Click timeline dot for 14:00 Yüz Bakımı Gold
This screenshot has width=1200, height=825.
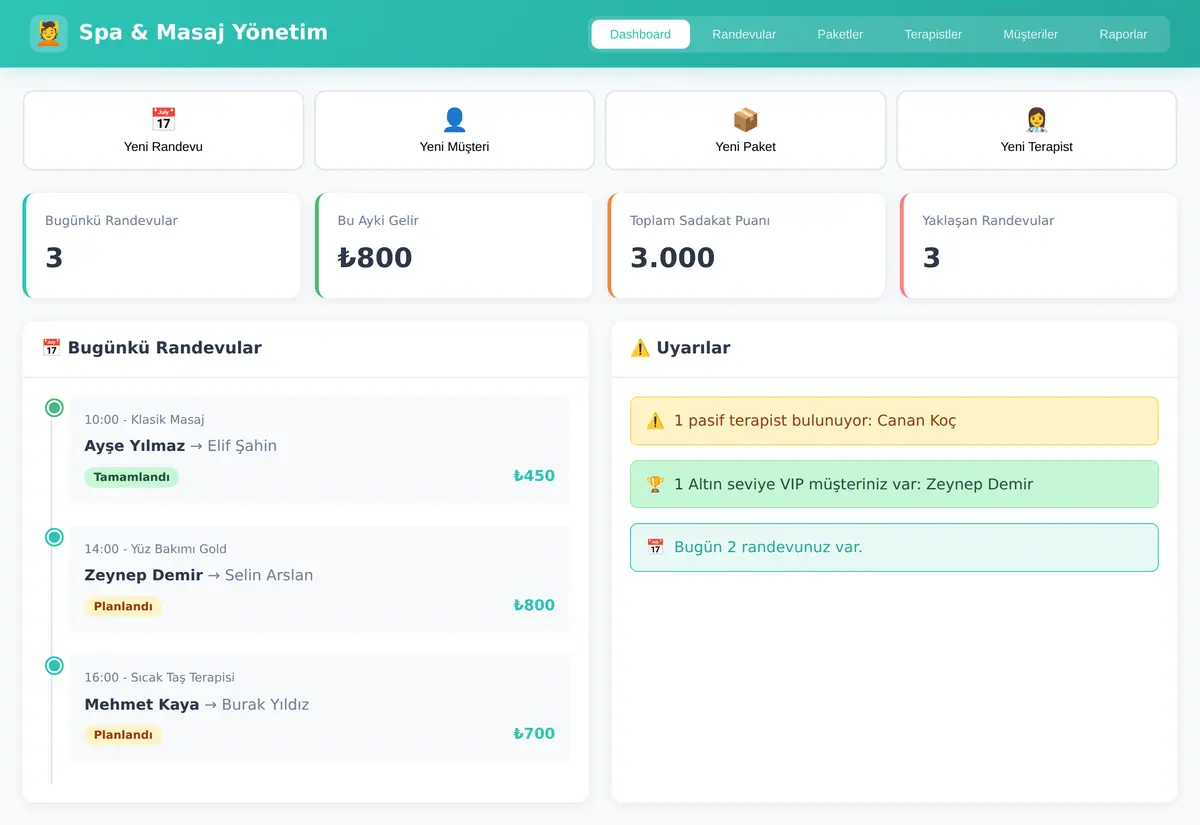click(x=54, y=537)
